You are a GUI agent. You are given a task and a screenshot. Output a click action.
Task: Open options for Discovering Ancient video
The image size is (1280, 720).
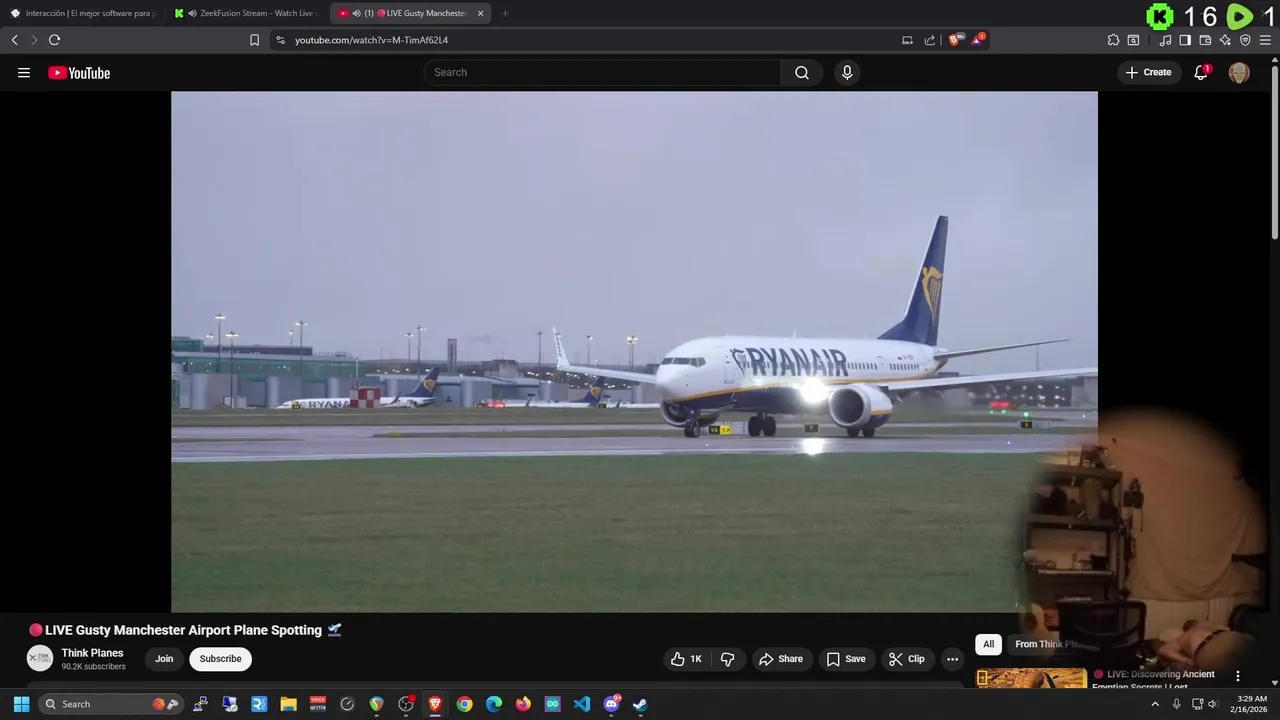click(1237, 676)
